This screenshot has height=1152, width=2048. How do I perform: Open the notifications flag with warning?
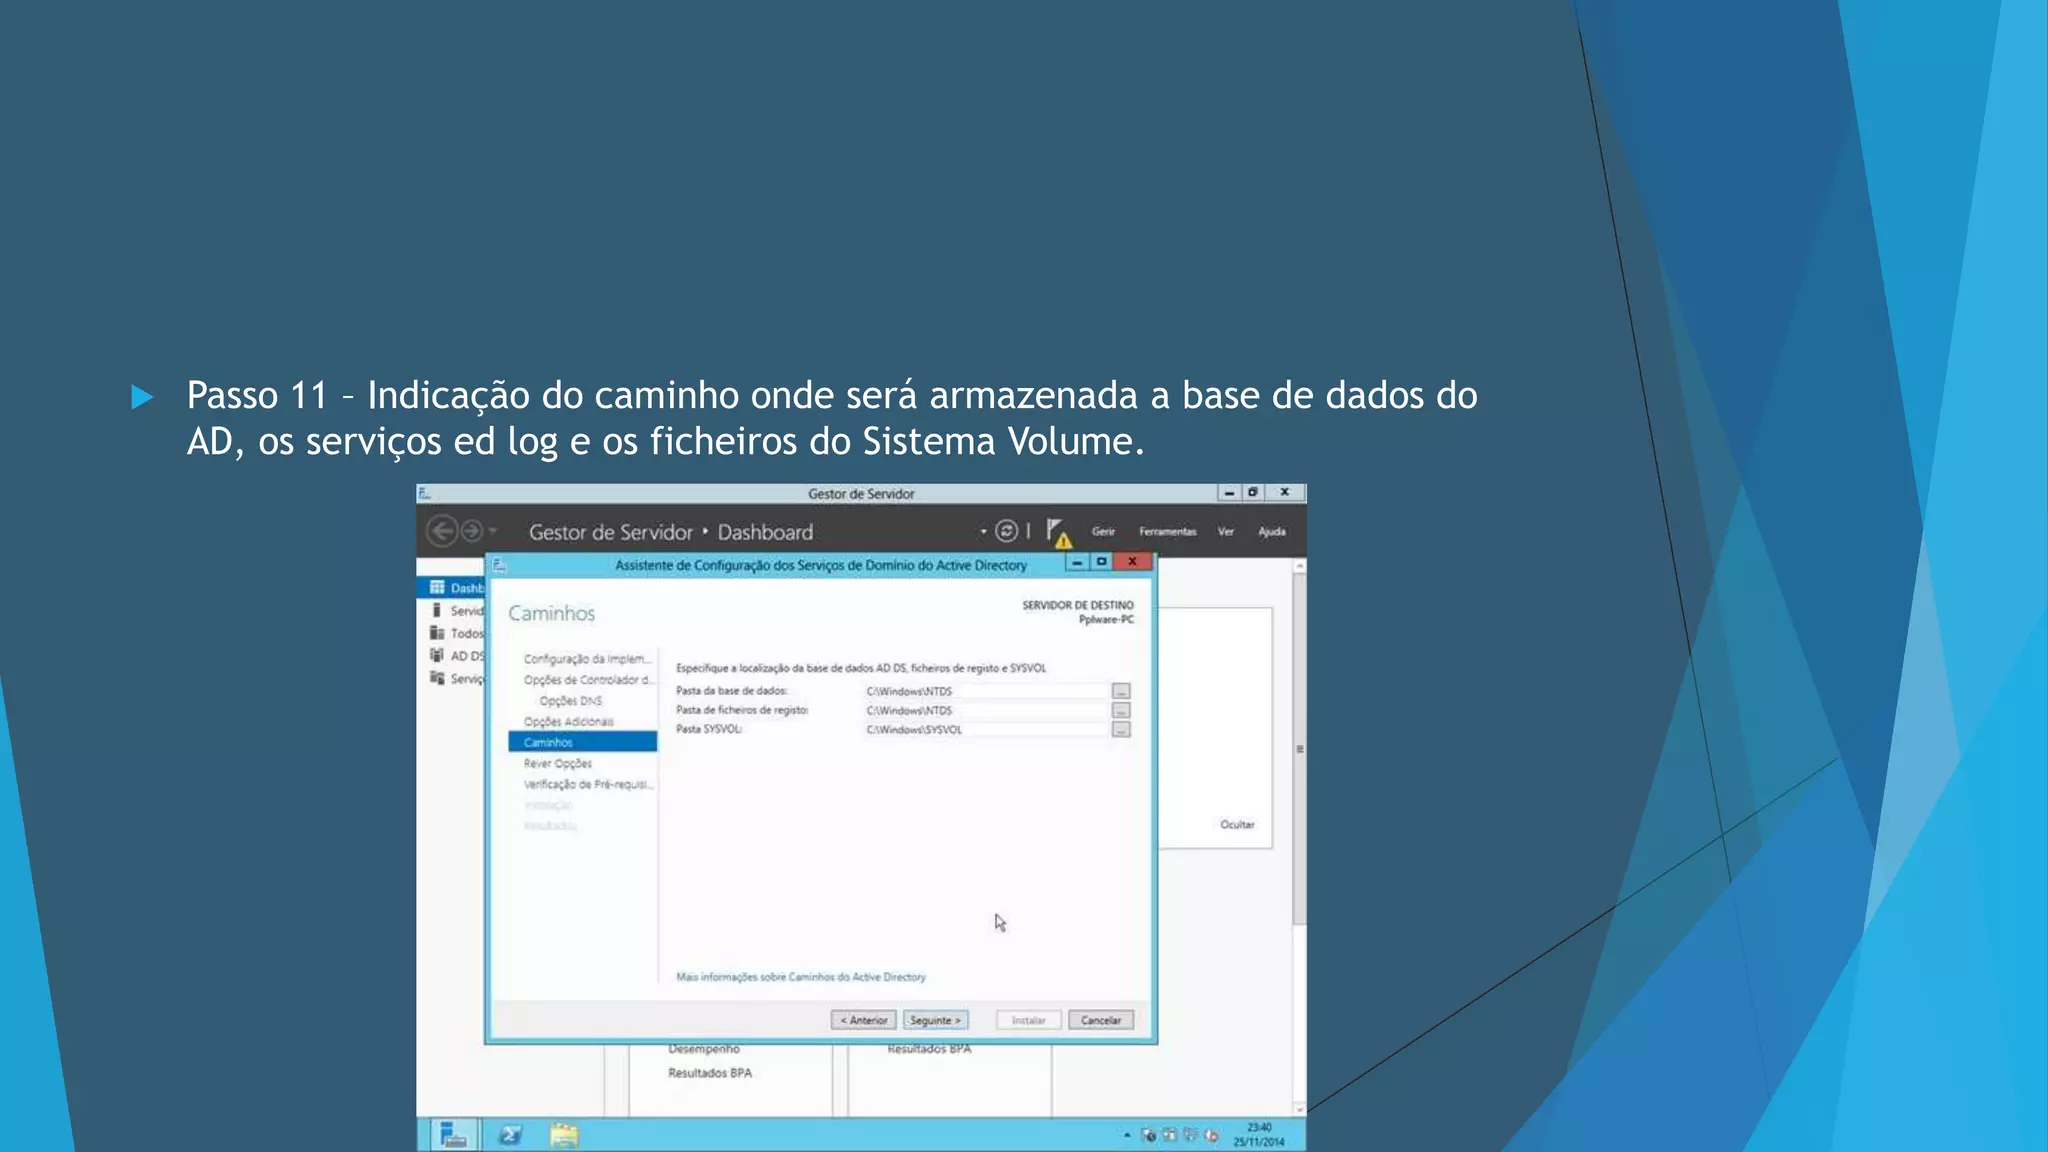(1058, 532)
